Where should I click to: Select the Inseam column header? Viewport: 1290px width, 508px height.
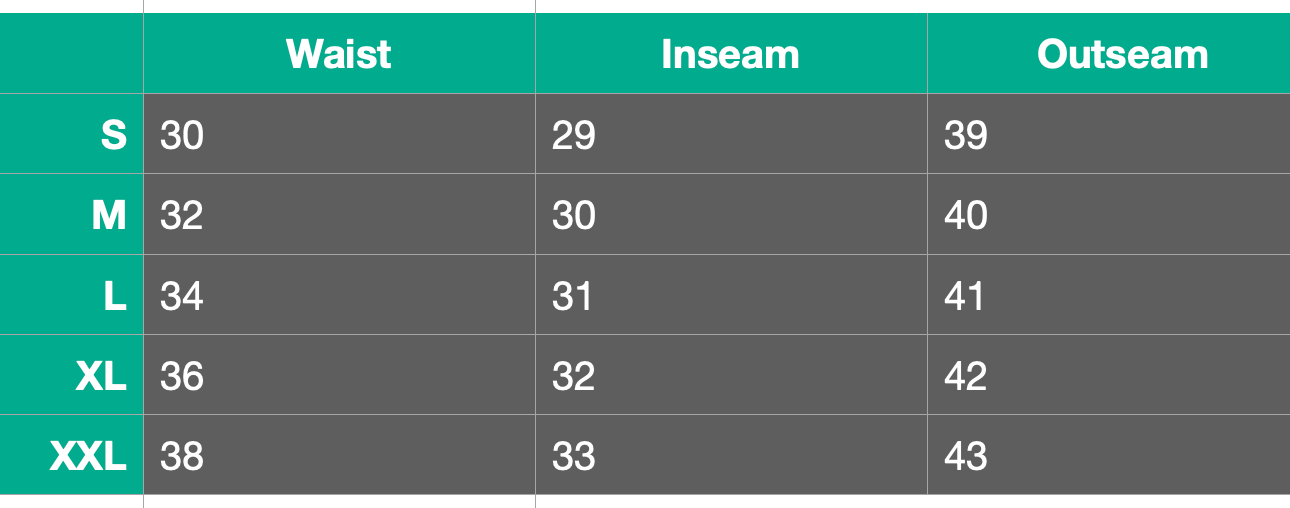coord(731,54)
